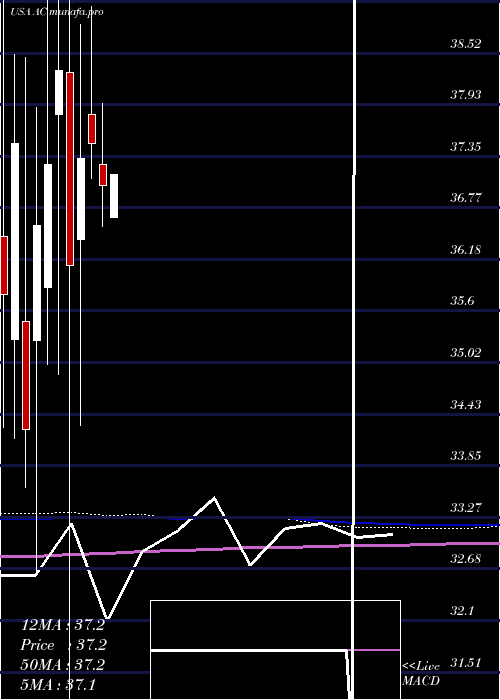Click the 34.43 price axis label
The height and width of the screenshot is (700, 500).
(x=466, y=404)
